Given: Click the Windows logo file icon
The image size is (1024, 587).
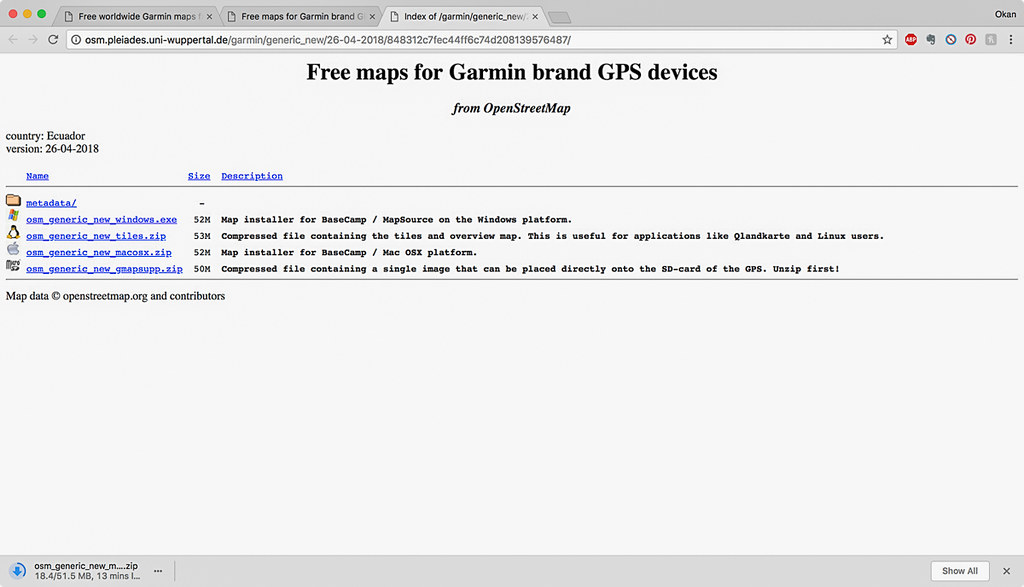Looking at the screenshot, I should pyautogui.click(x=13, y=216).
